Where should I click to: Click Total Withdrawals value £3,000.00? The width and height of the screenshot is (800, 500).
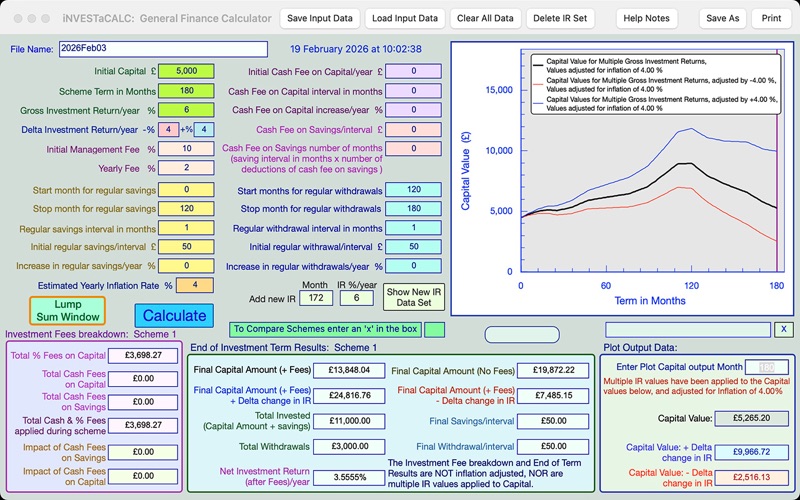(349, 446)
